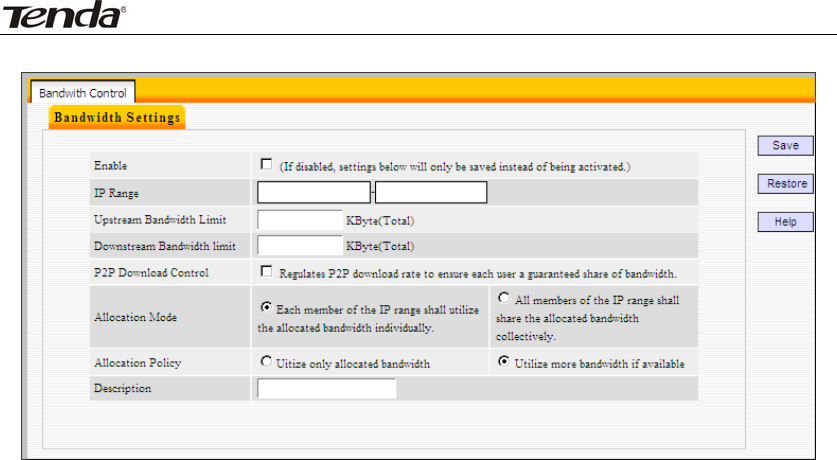Screen dimensions: 837x460
Task: Switch to Bandwidth Settings tab
Action: 117,118
